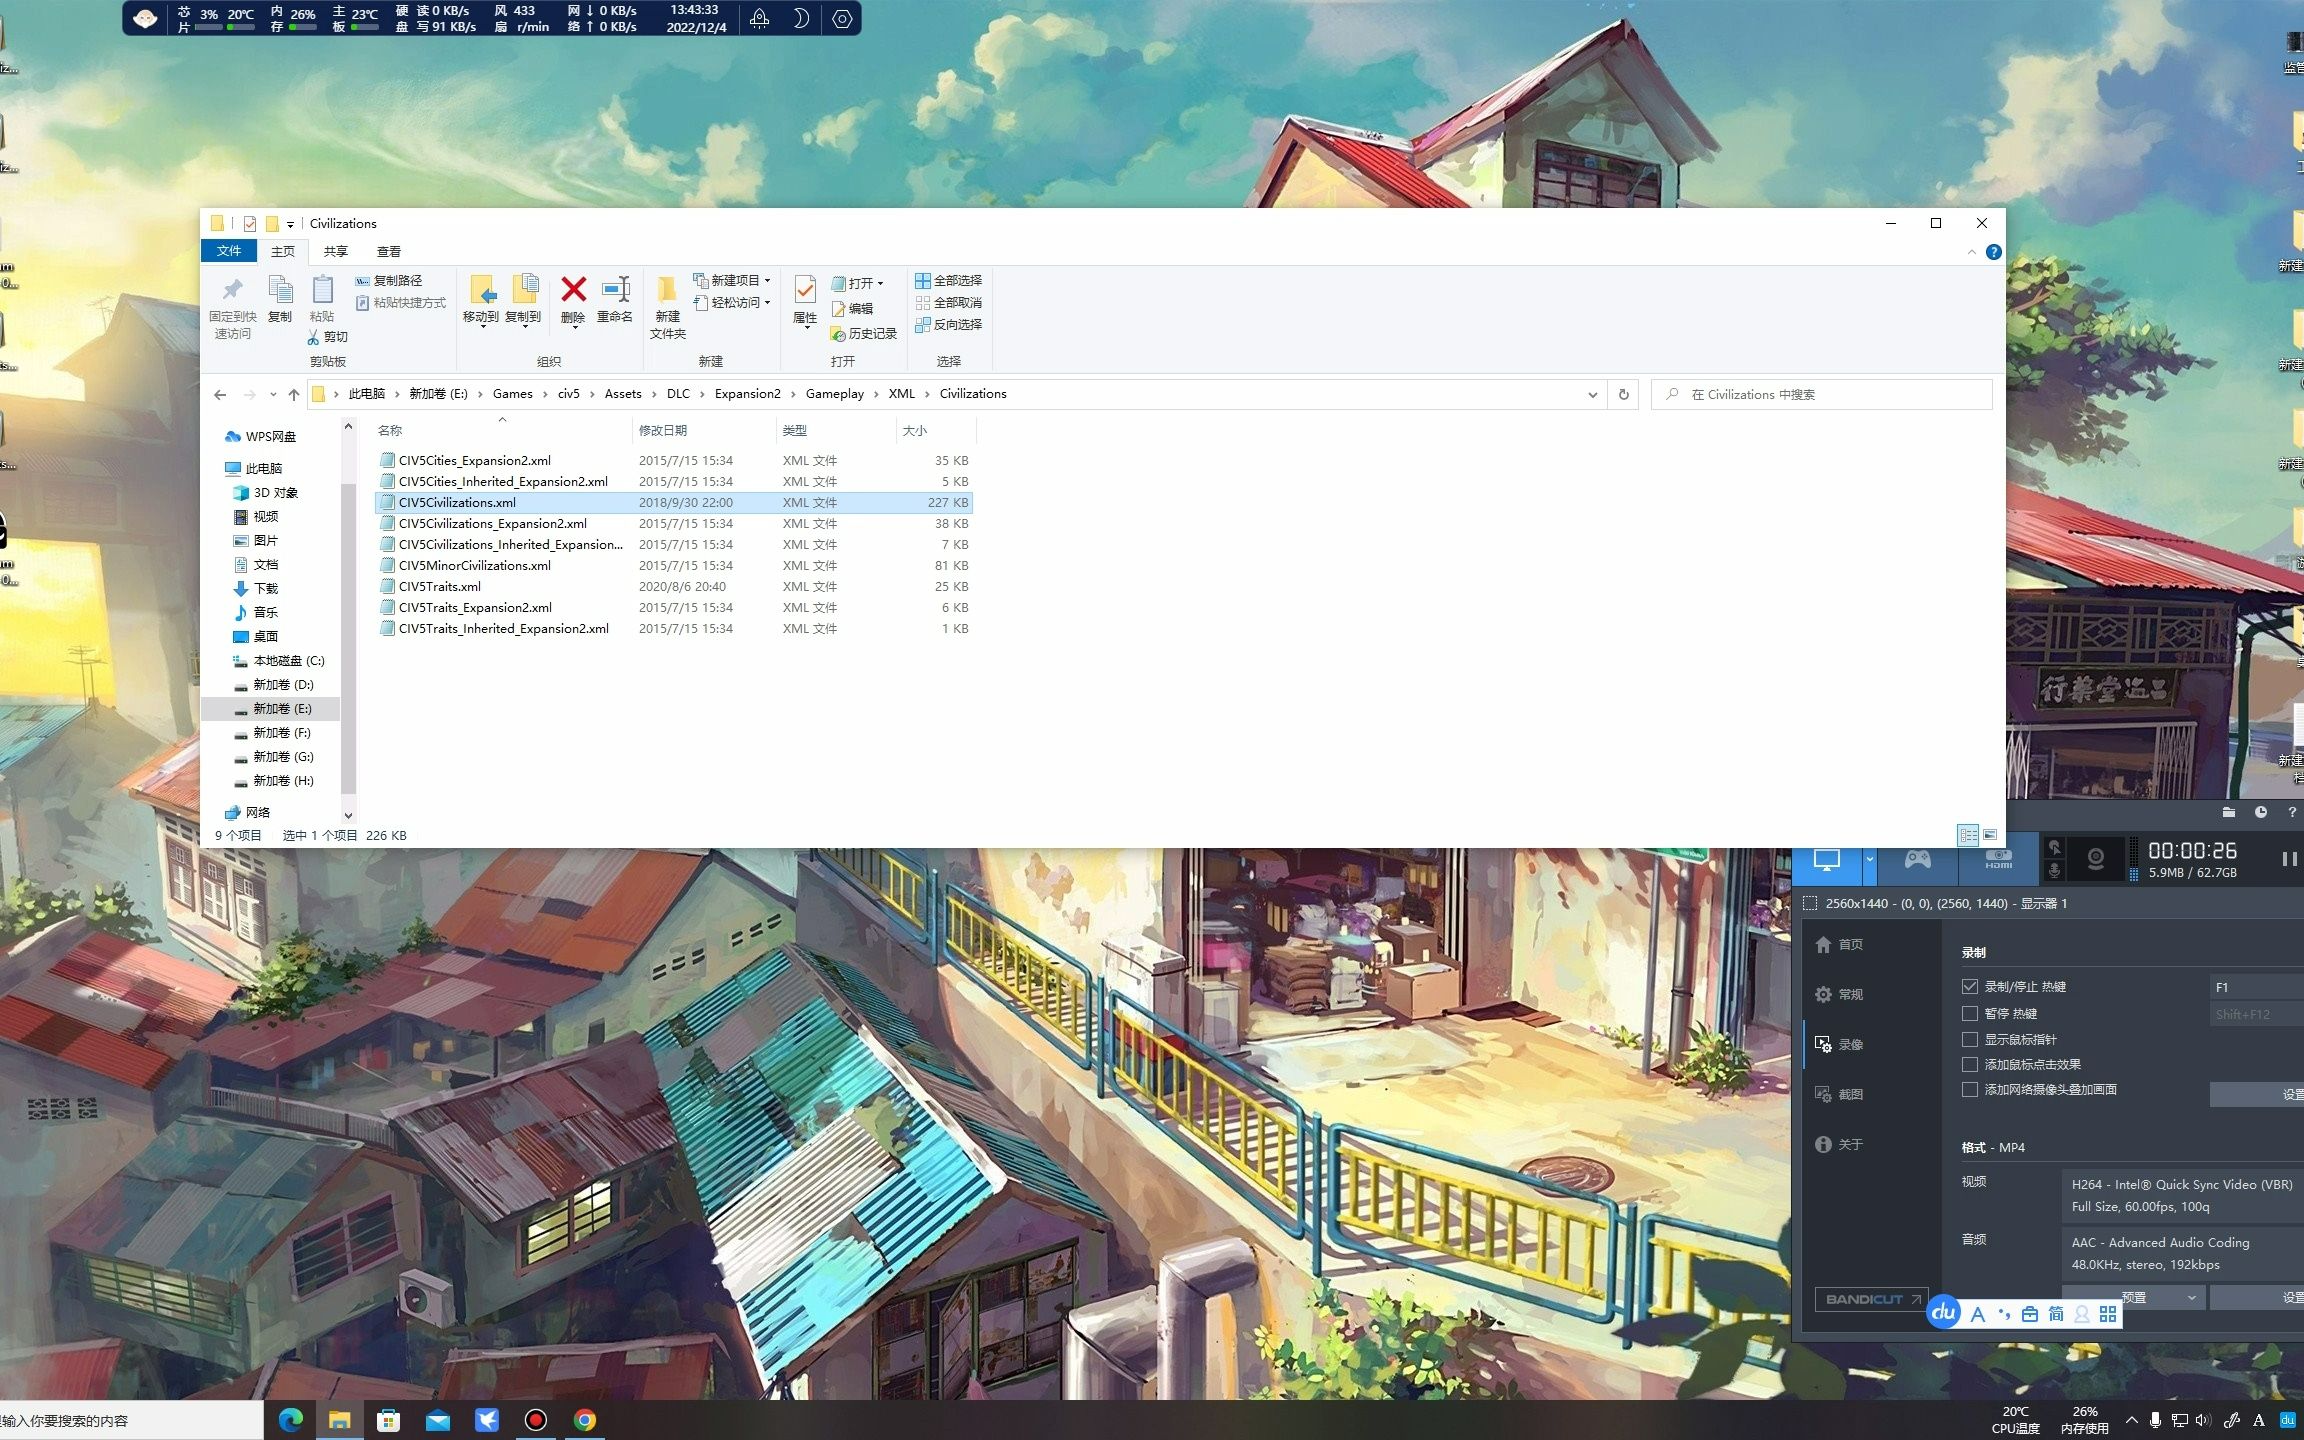The width and height of the screenshot is (2304, 1440).
Task: Open the Bandicam Presets (预置) dropdown
Action: pyautogui.click(x=2133, y=1298)
